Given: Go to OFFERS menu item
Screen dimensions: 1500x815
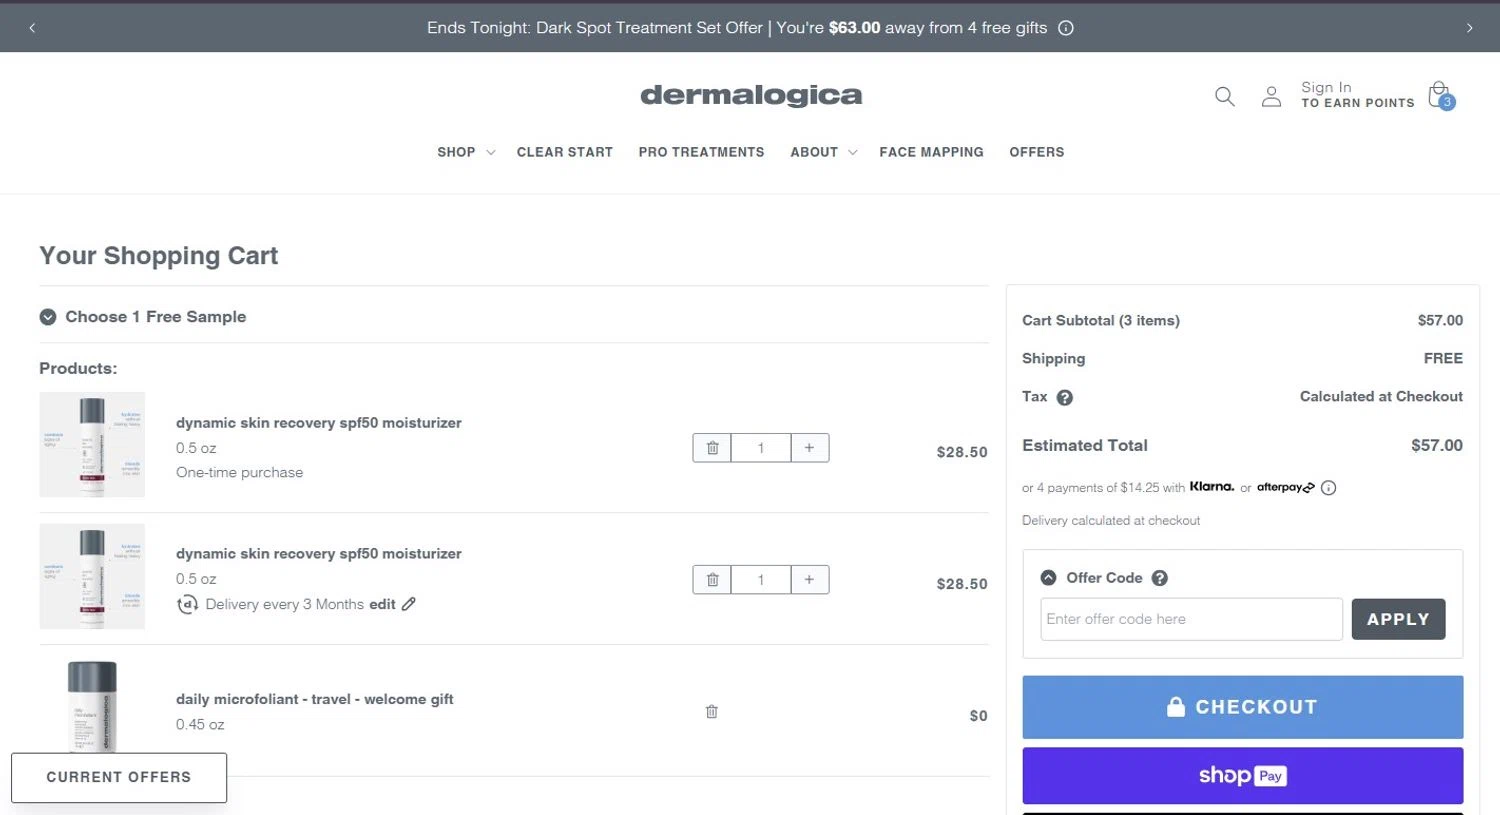Looking at the screenshot, I should tap(1037, 152).
